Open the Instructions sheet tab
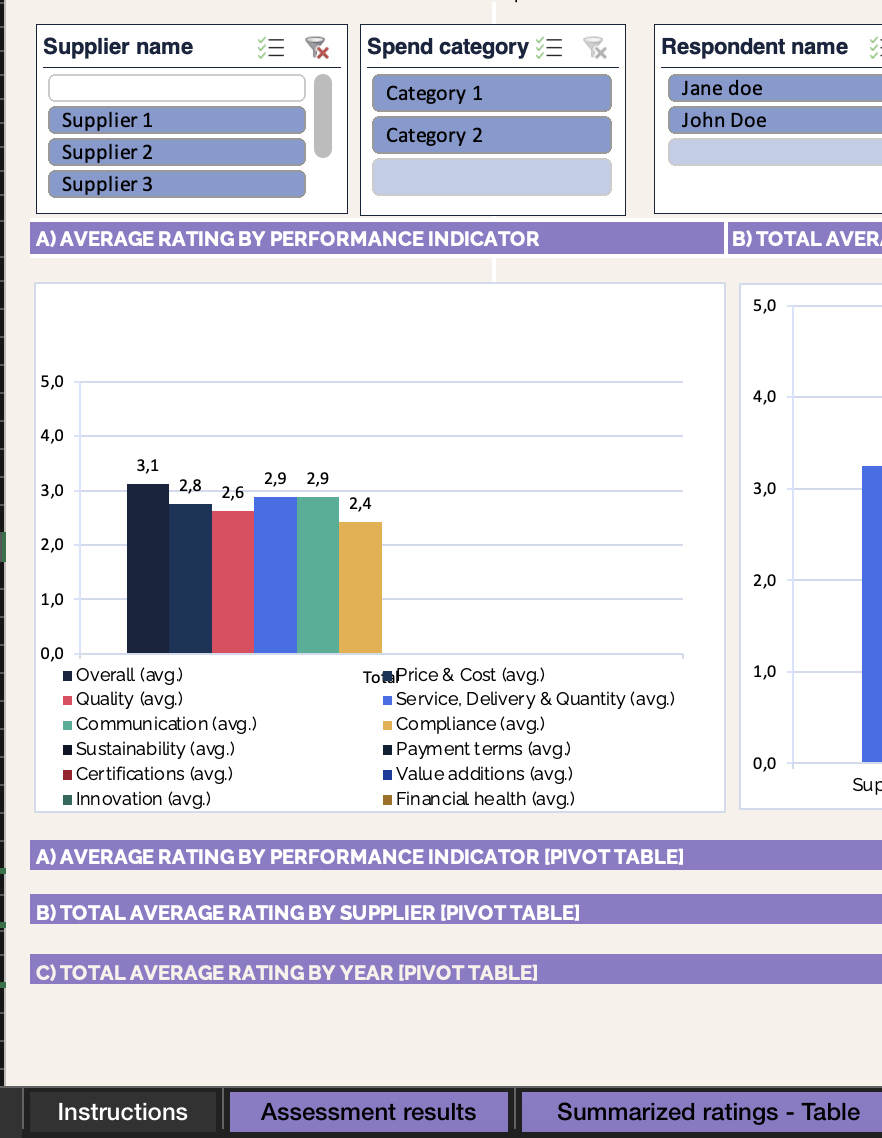Viewport: 882px width, 1138px height. pyautogui.click(x=122, y=1111)
